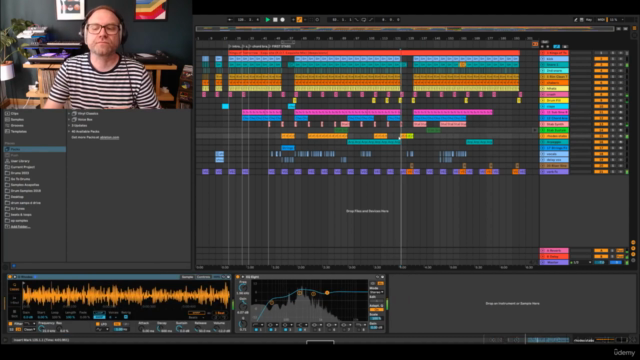The height and width of the screenshot is (360, 640).
Task: Select the FIRST STABS locator marker
Action: click(281, 47)
